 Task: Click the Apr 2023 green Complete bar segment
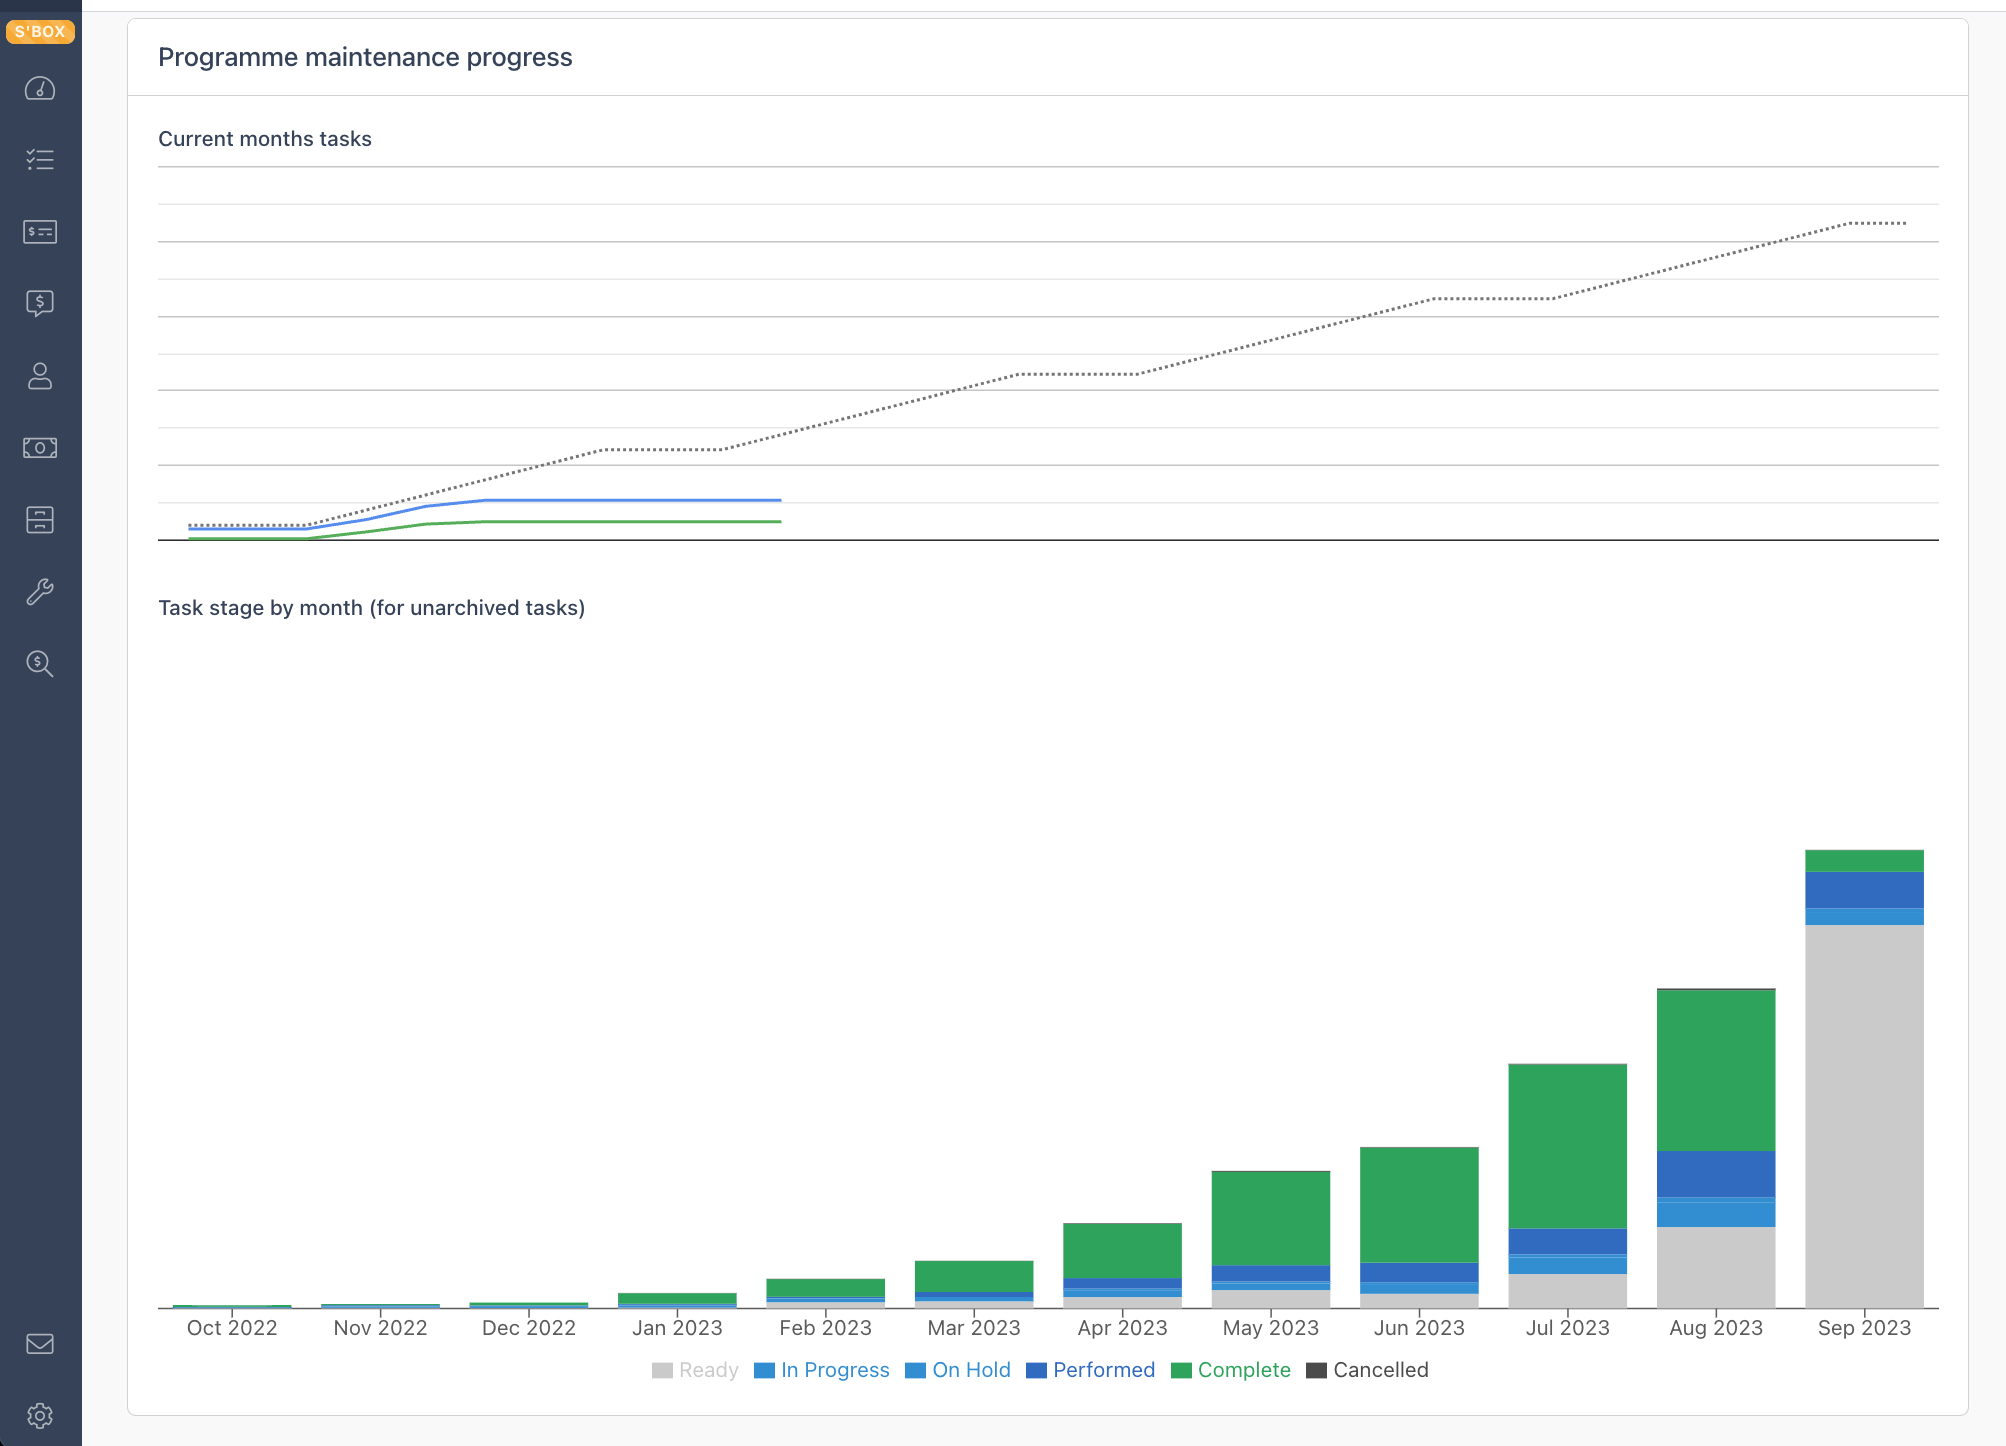click(x=1122, y=1250)
